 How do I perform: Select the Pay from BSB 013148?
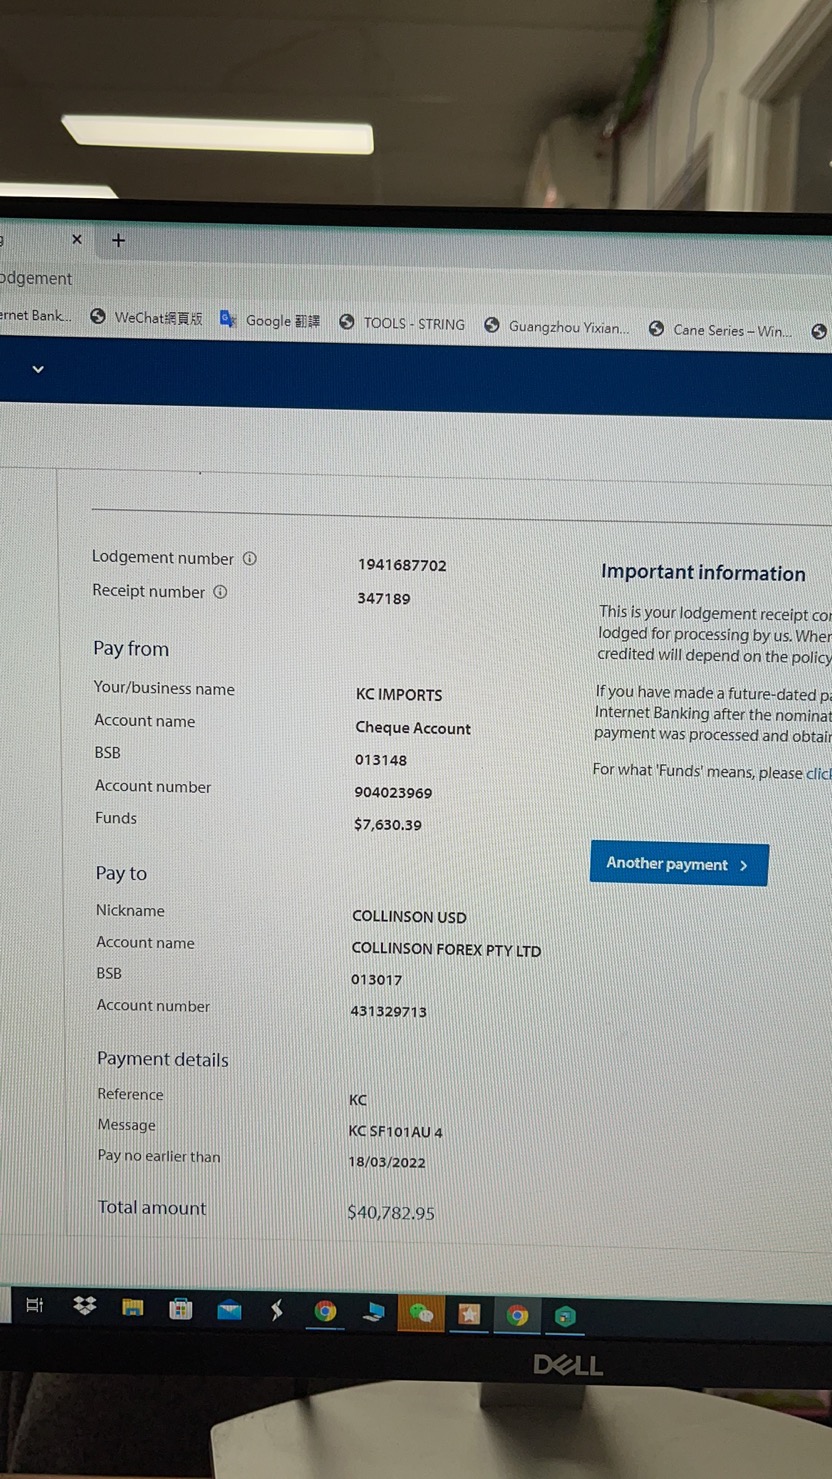pyautogui.click(x=381, y=760)
